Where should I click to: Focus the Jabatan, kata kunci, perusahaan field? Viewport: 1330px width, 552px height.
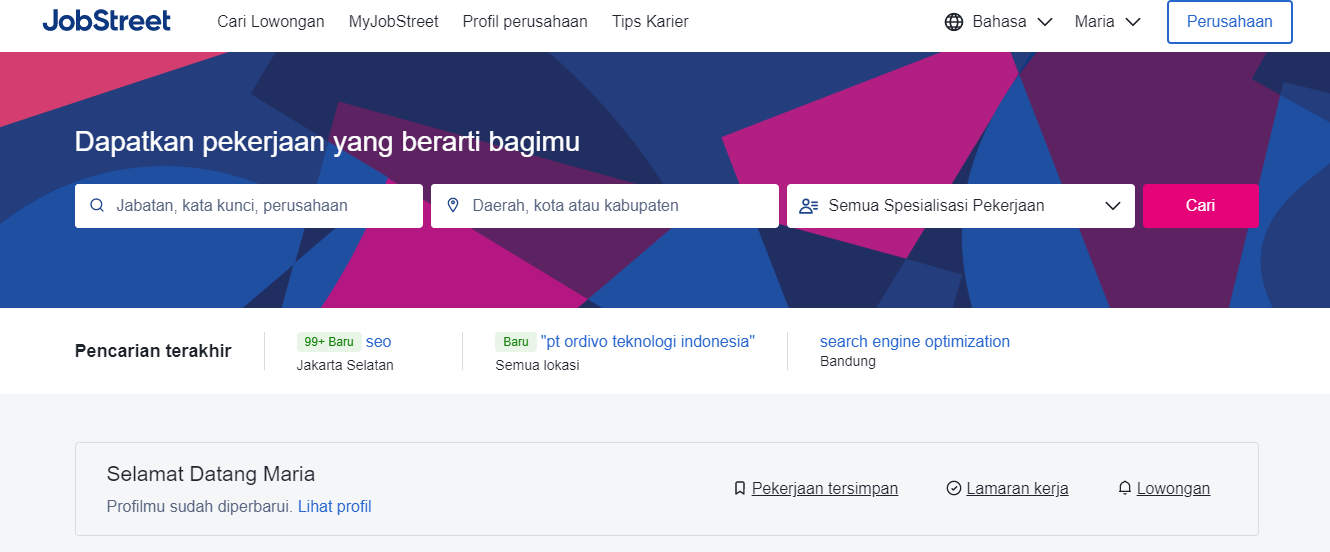click(249, 206)
